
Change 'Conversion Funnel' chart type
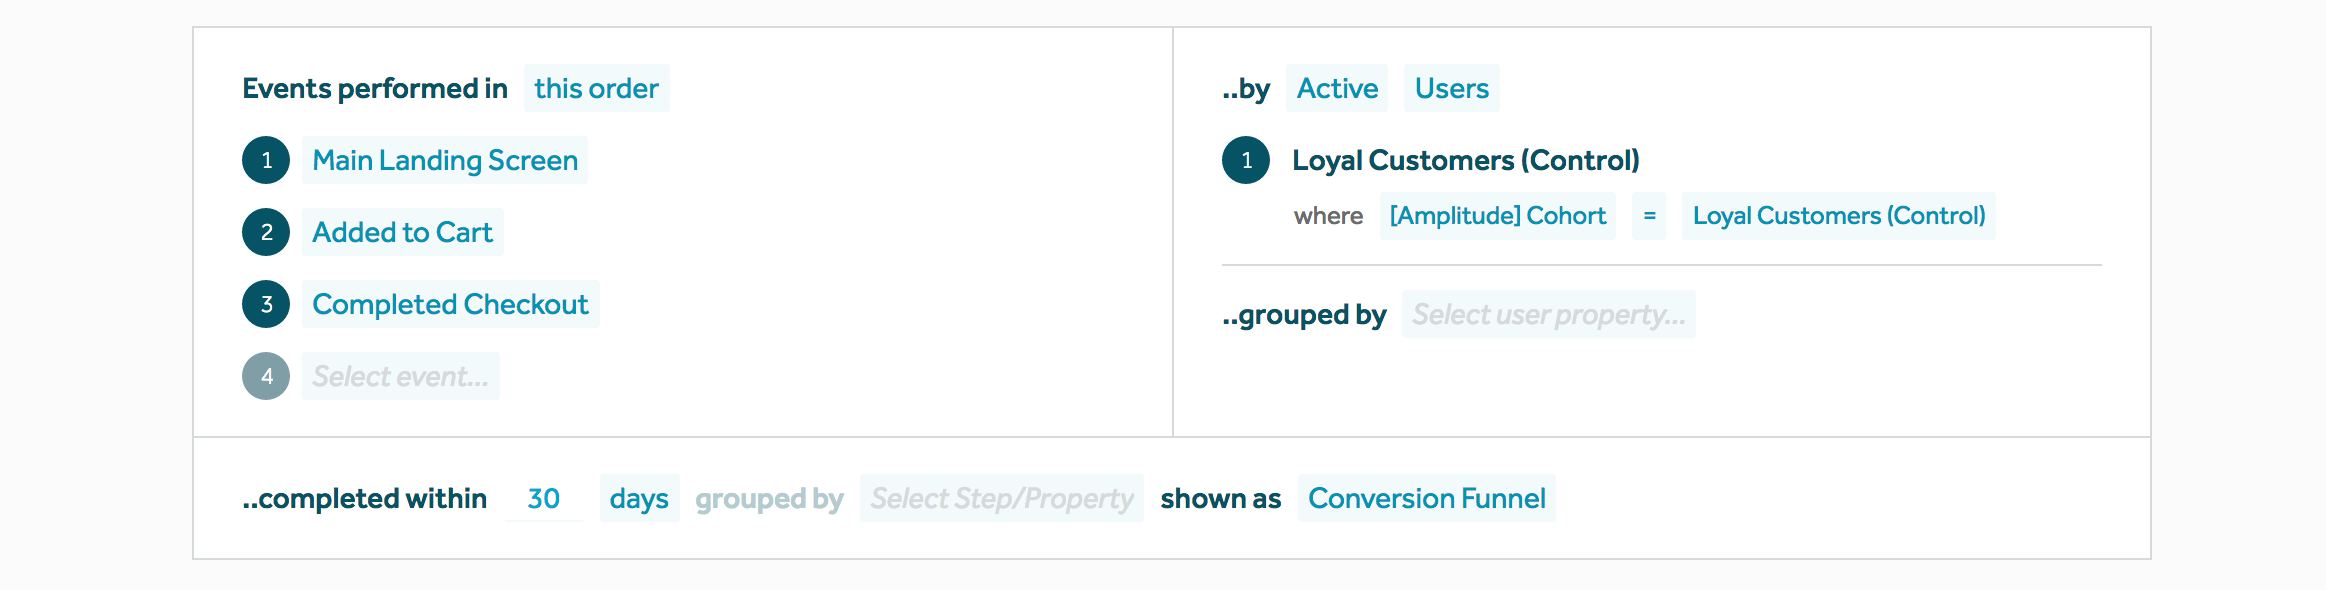[1426, 498]
